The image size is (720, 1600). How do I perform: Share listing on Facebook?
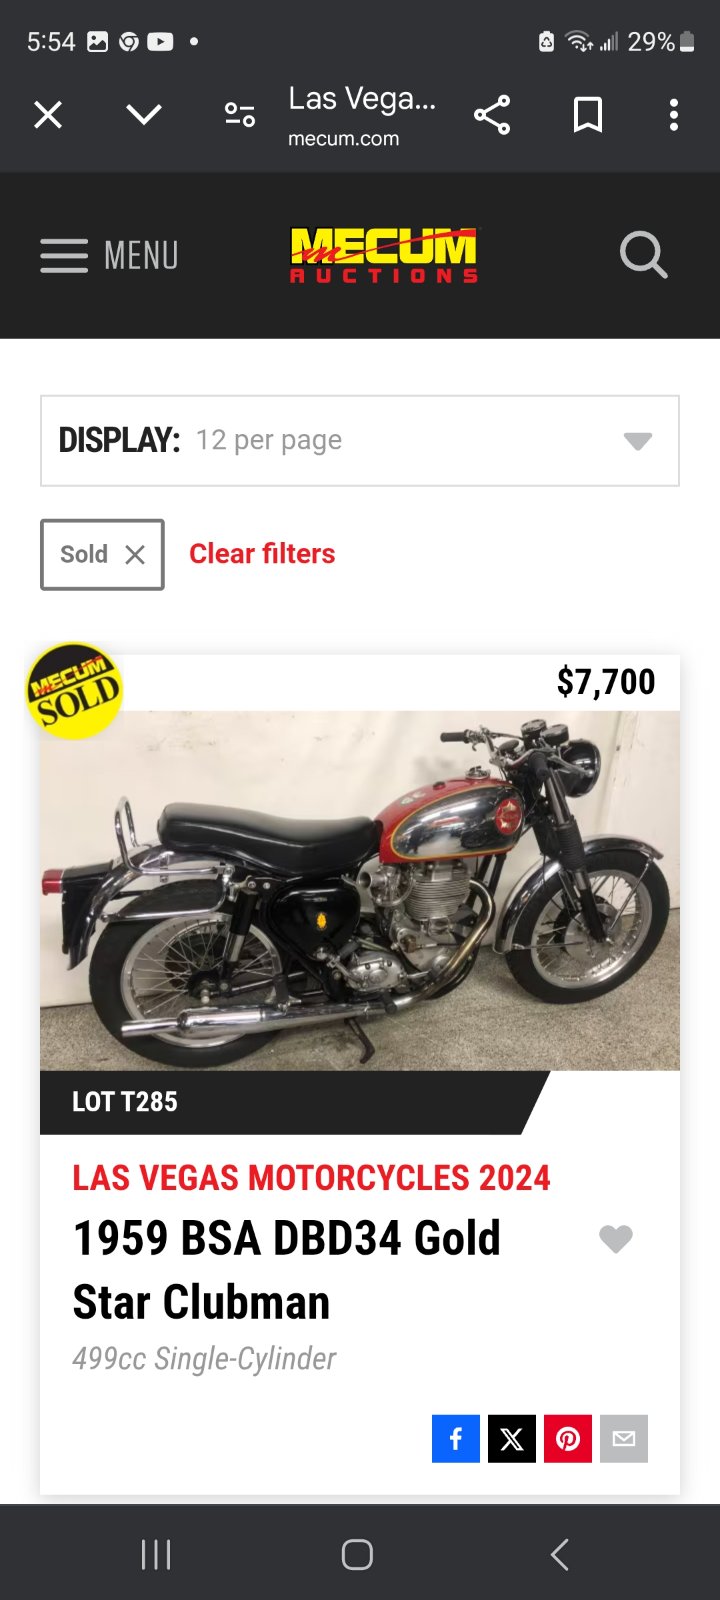click(x=456, y=1439)
